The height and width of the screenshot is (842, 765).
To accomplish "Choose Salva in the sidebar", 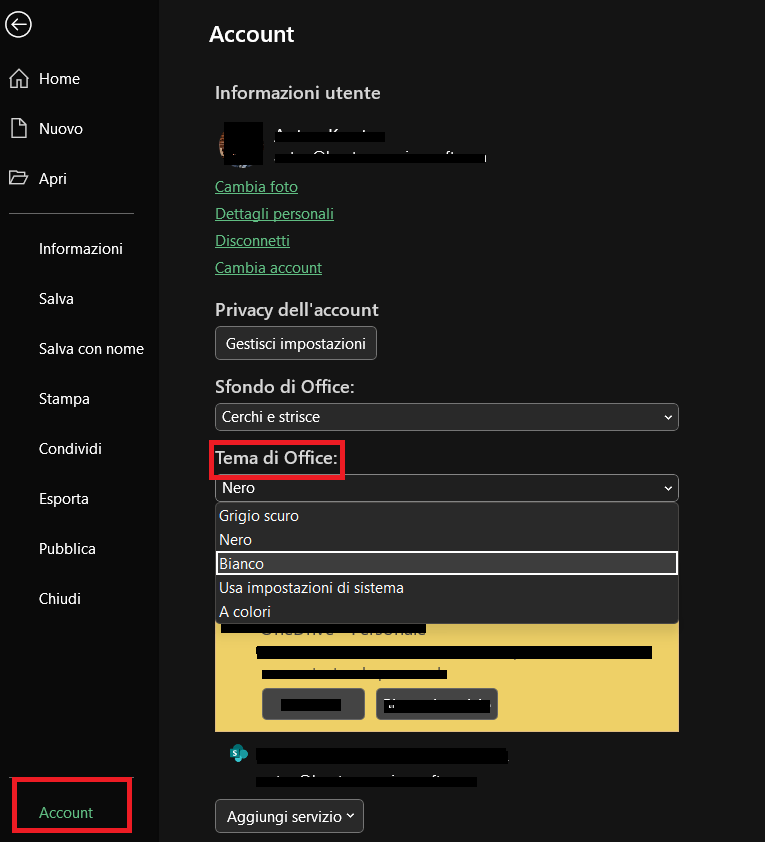I will click(x=56, y=299).
